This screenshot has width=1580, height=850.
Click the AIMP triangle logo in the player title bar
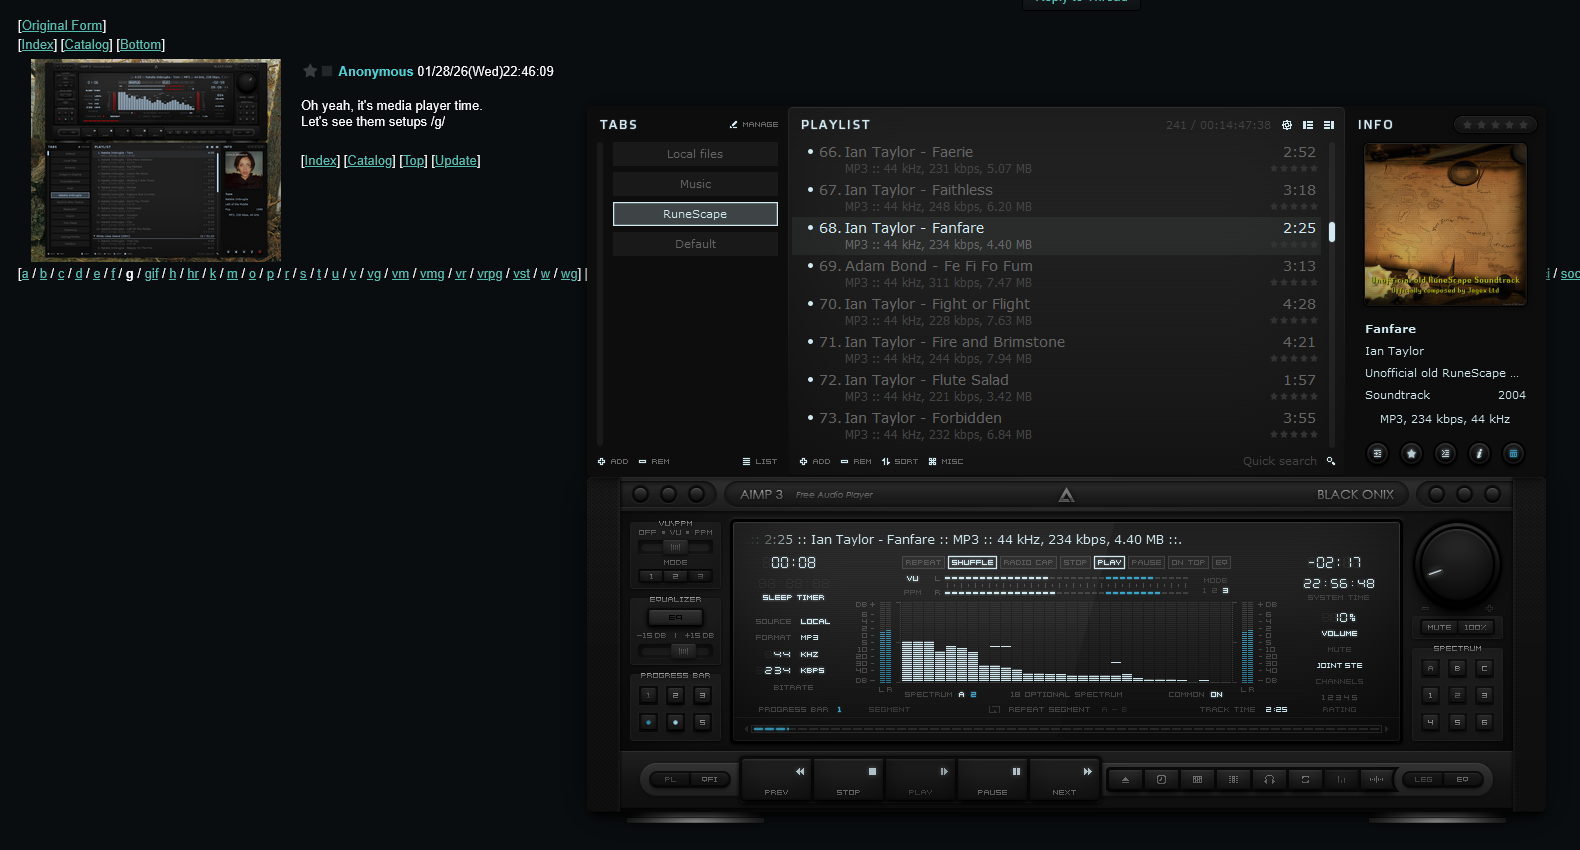pos(1066,494)
